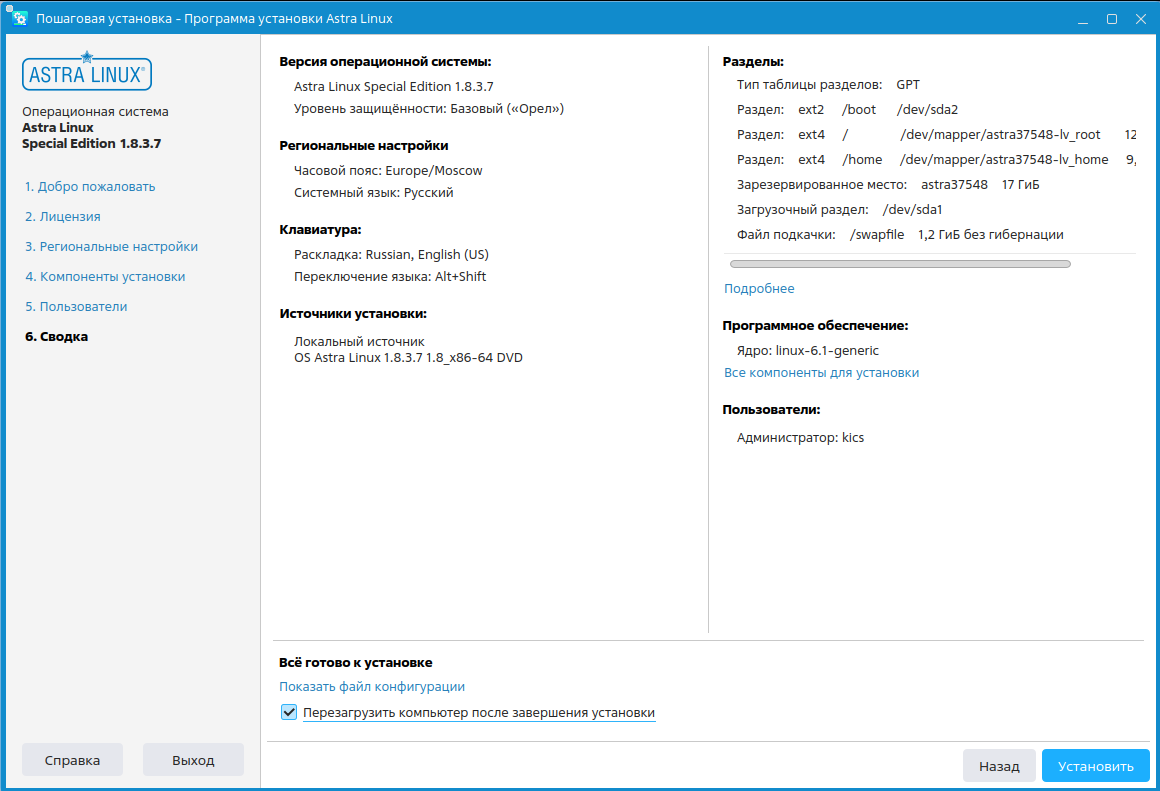Click the Выход button
The image size is (1160, 791).
pos(193,760)
